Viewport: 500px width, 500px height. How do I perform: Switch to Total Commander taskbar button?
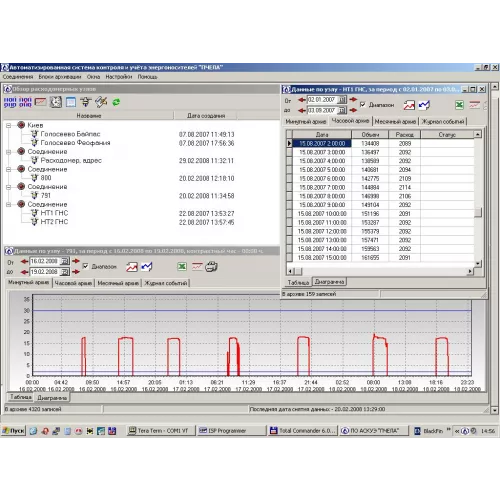pos(303,431)
